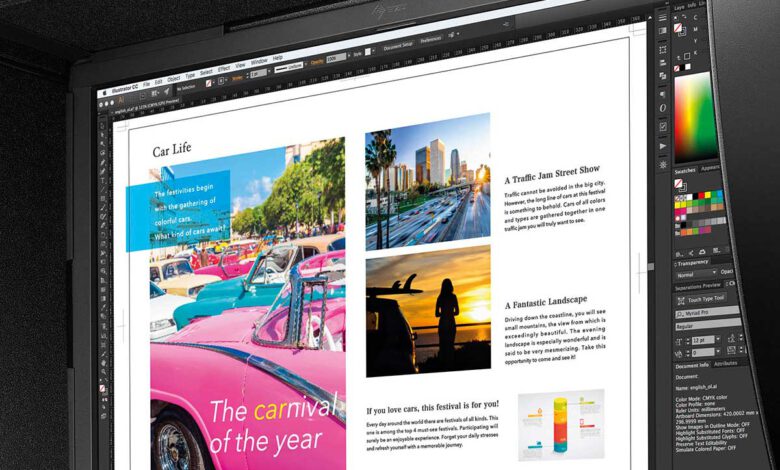The width and height of the screenshot is (780, 470).
Task: Open the sun-shaped panel icon in dock
Action: click(x=663, y=165)
